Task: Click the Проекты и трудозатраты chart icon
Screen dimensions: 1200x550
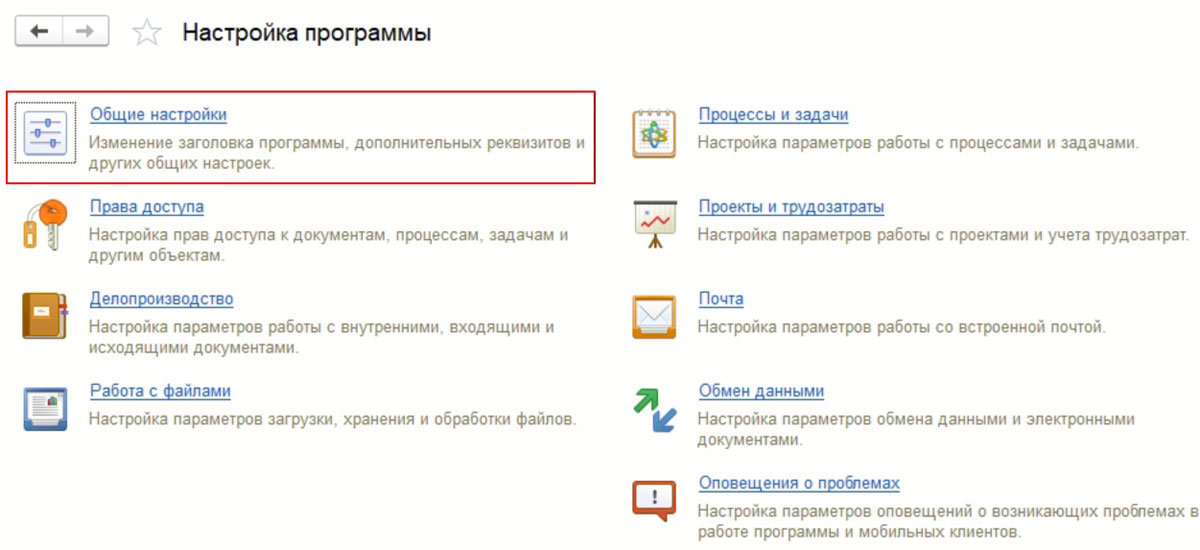Action: click(x=654, y=224)
